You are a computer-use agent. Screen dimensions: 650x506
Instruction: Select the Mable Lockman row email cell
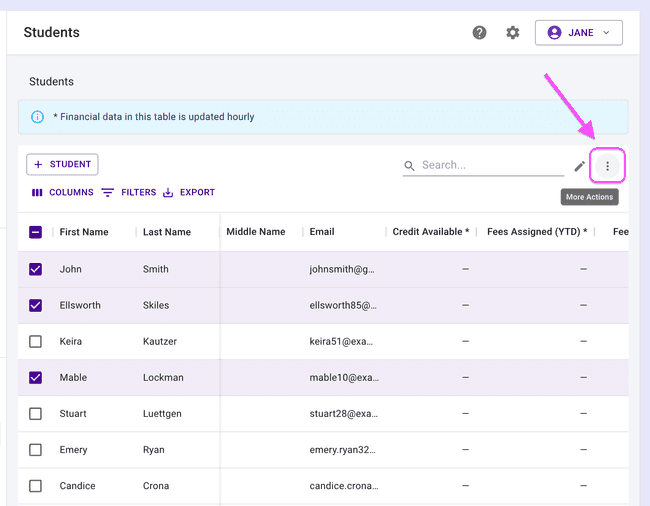point(342,378)
